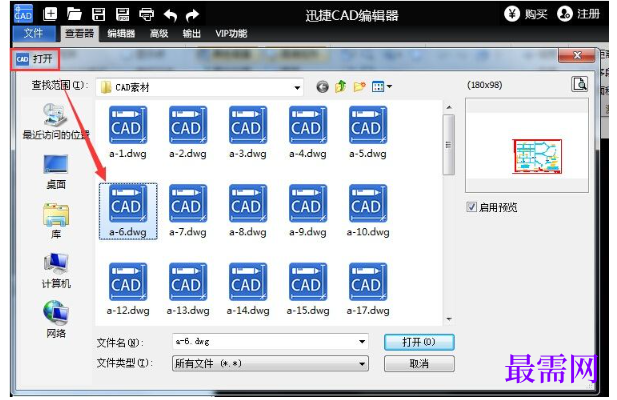The width and height of the screenshot is (617, 400).
Task: Go to 网络 in sidebar
Action: coord(56,320)
